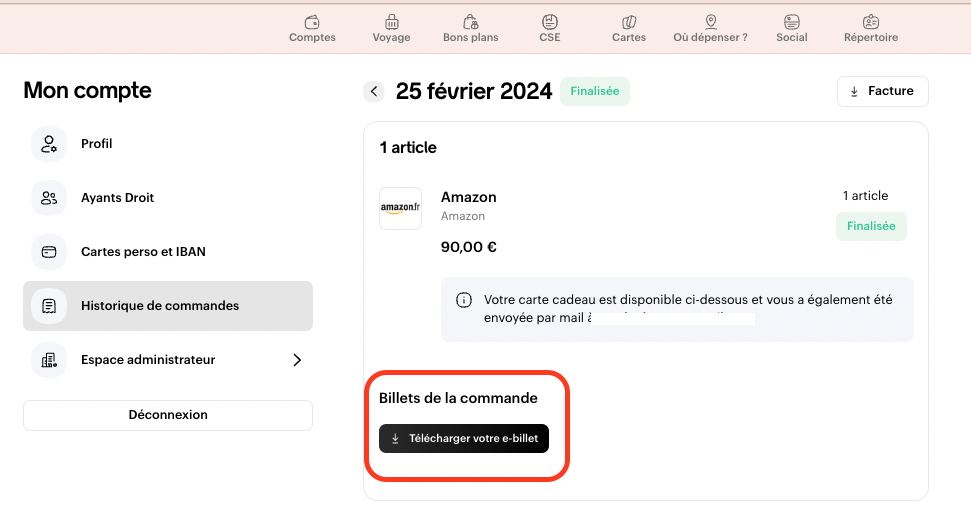Click Télécharger votre e-billet button
This screenshot has height=514, width=971.
[464, 439]
